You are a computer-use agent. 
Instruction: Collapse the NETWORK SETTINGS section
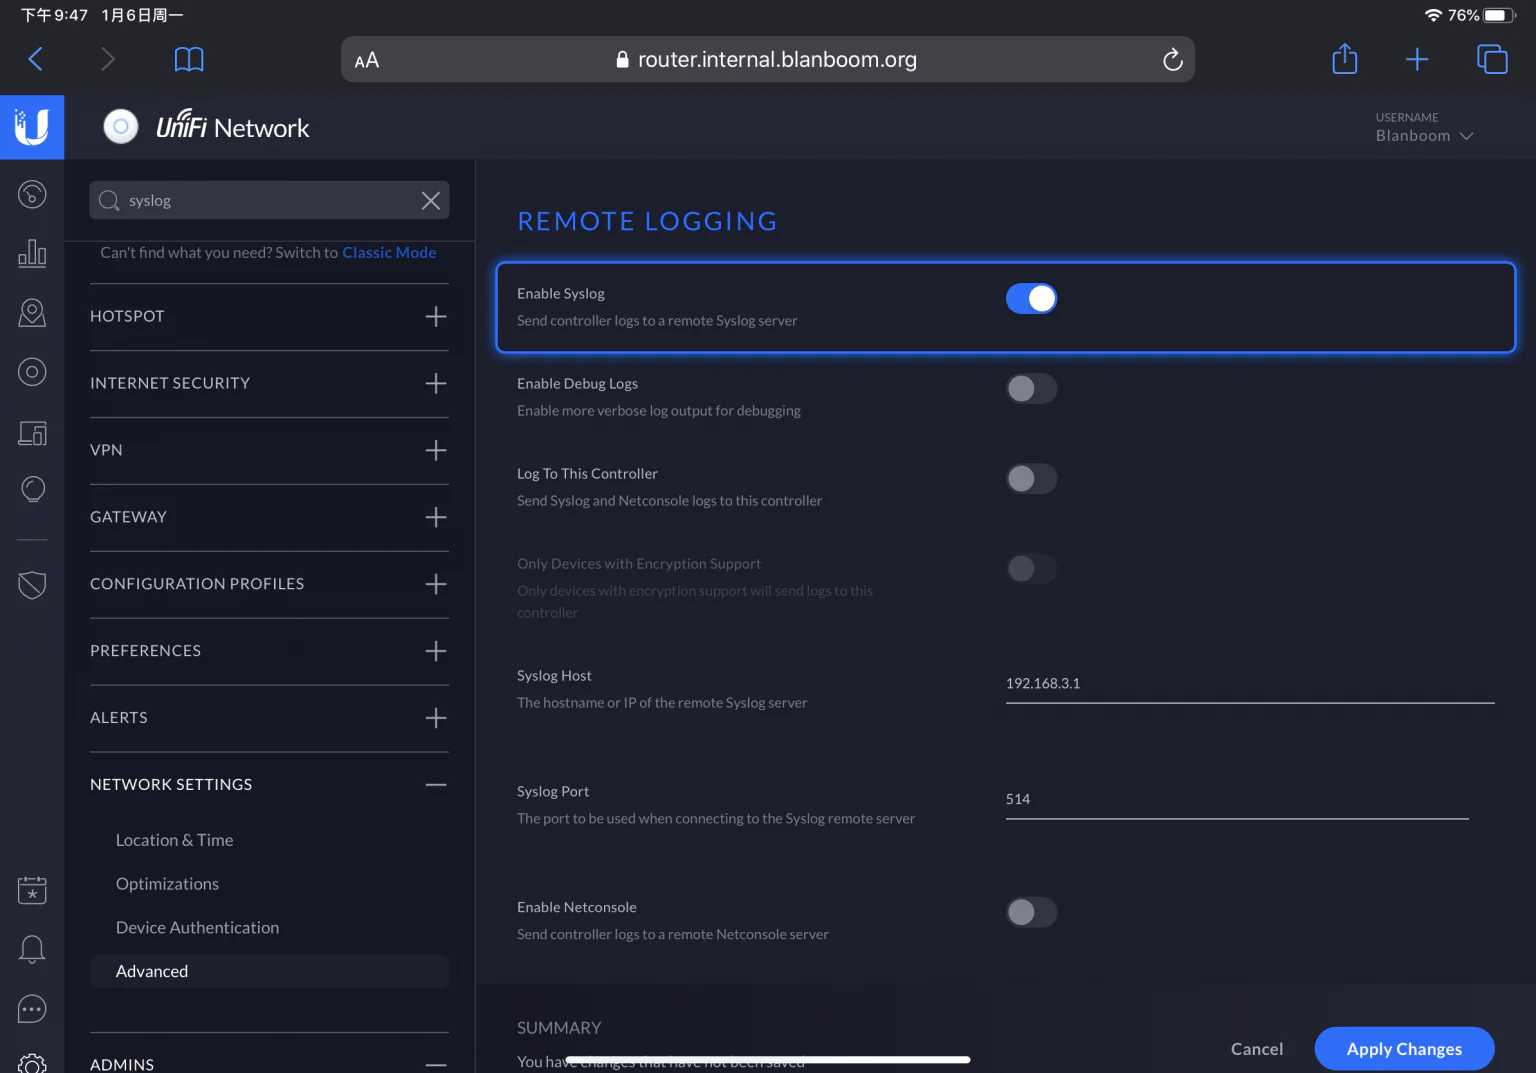pos(435,784)
